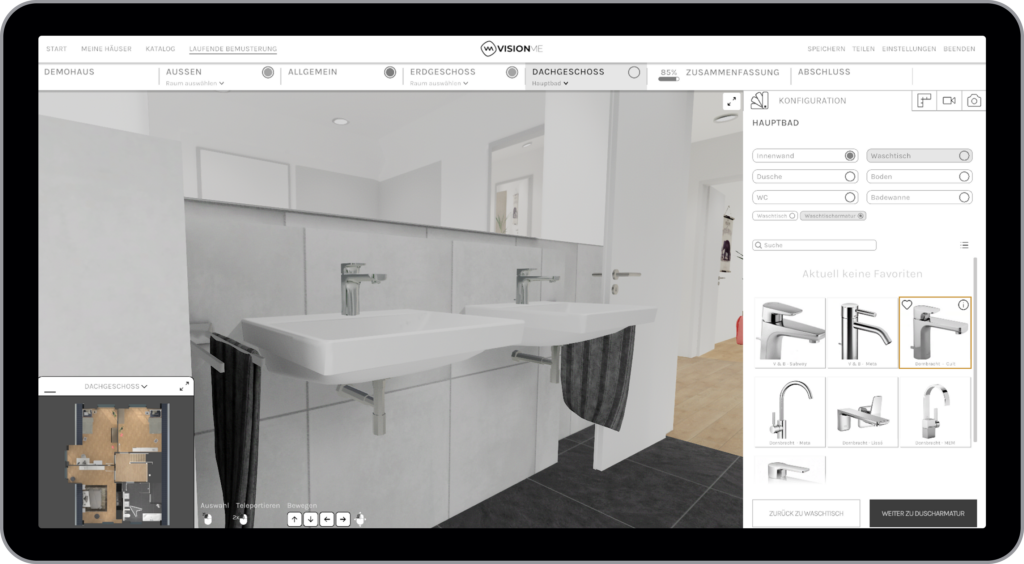Open the floor plan view icon

(924, 101)
